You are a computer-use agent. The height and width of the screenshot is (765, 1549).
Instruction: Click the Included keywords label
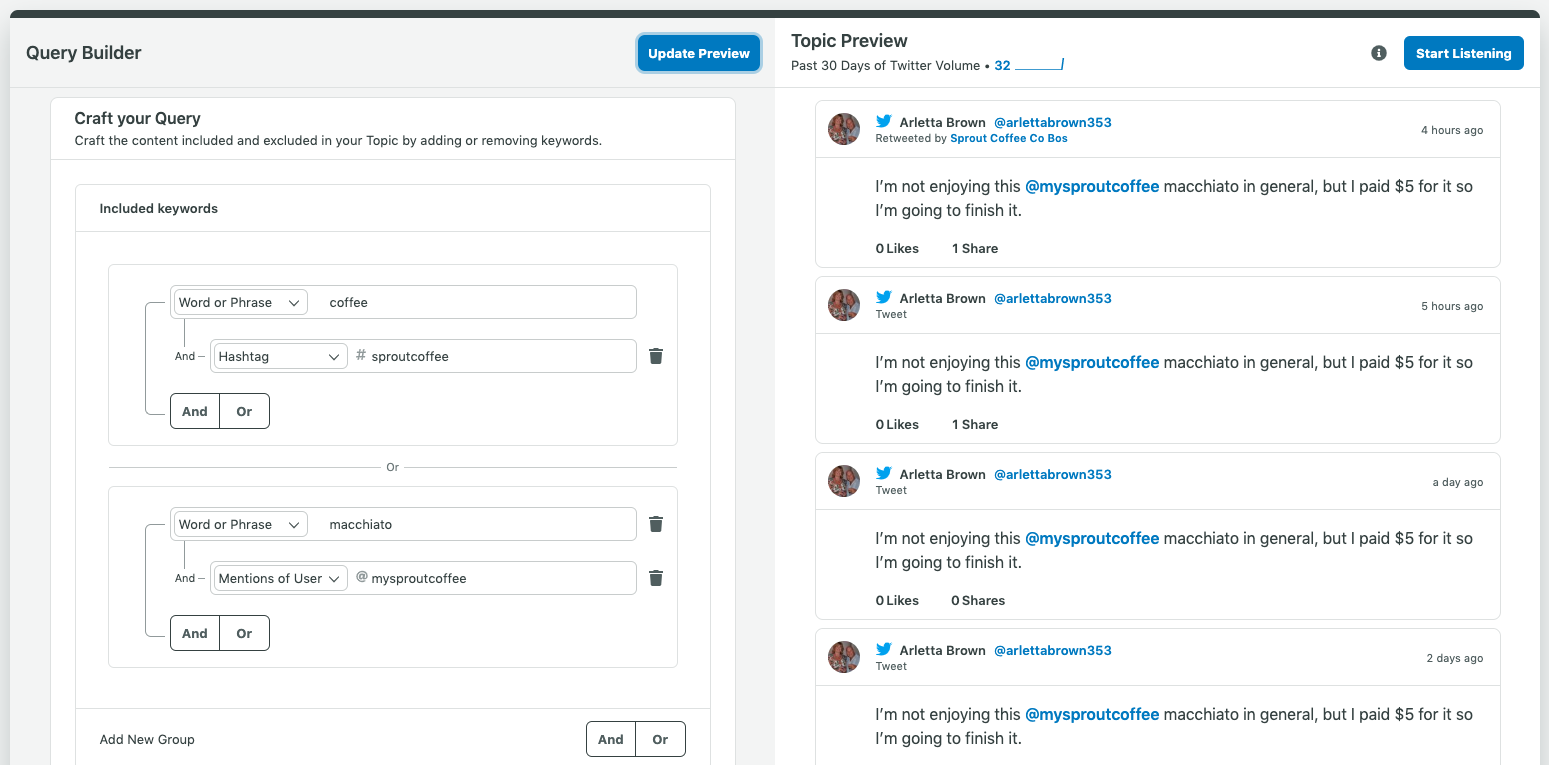click(x=159, y=209)
